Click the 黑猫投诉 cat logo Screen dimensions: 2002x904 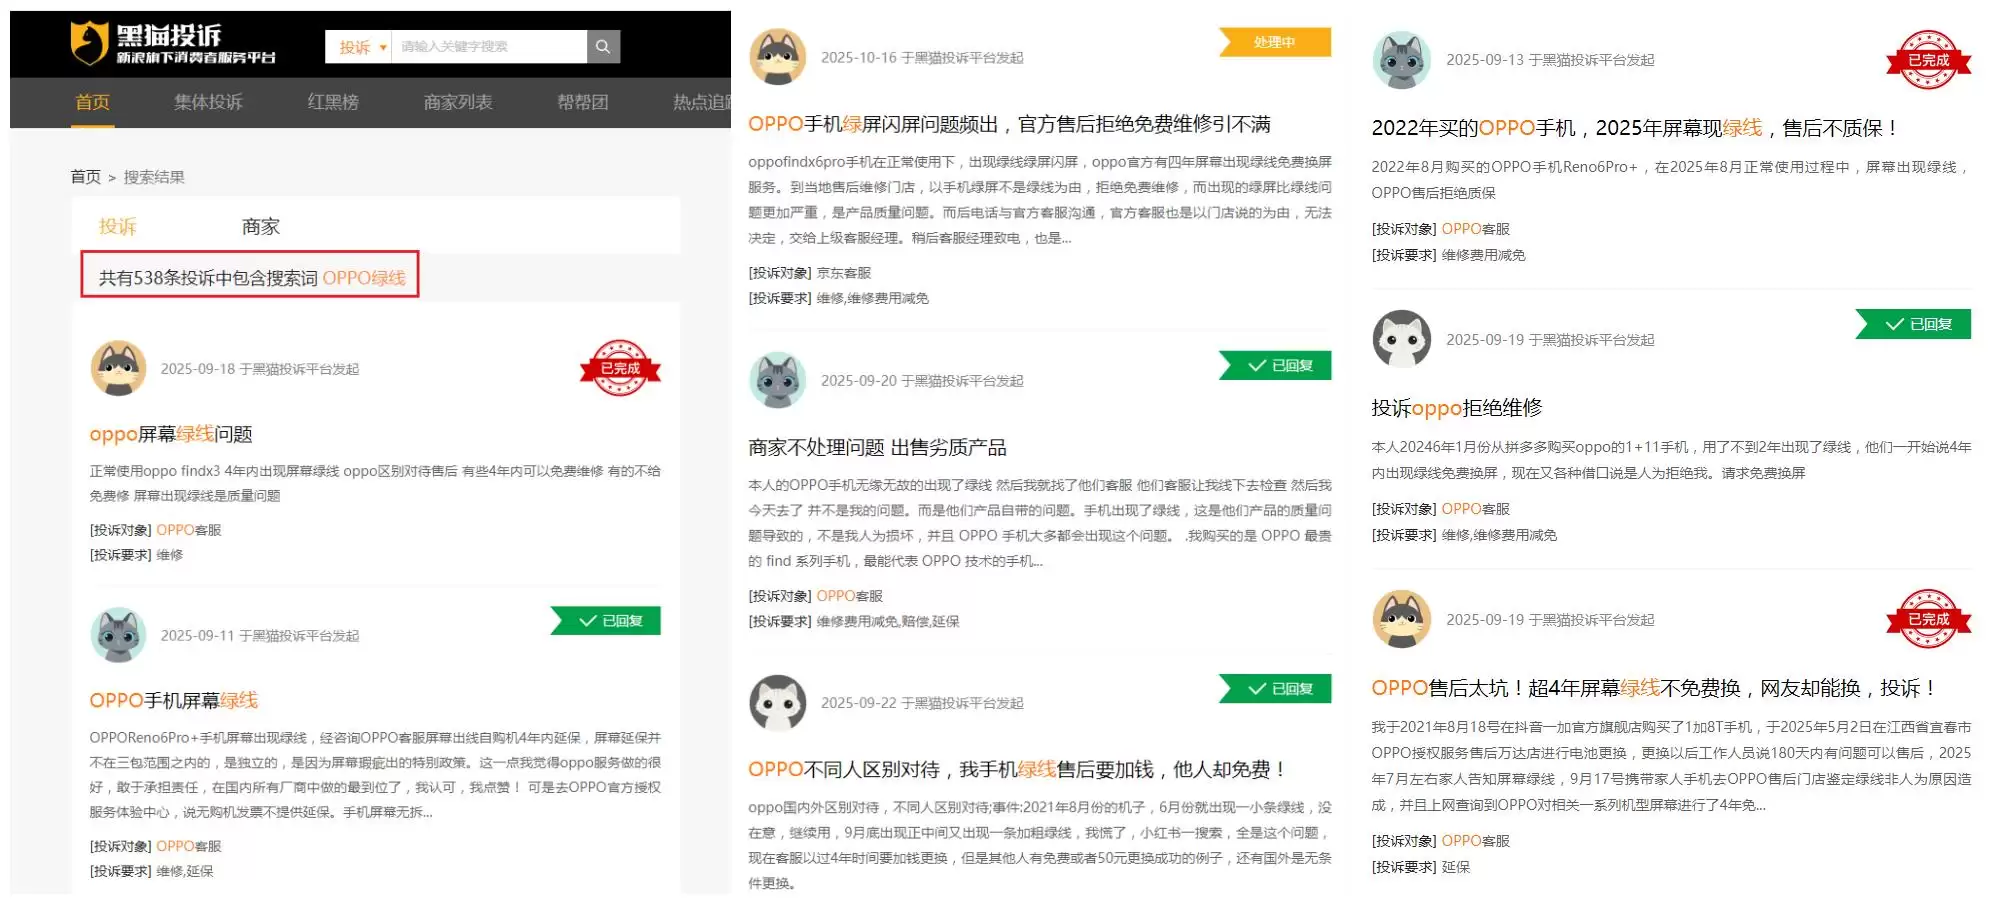(x=89, y=43)
